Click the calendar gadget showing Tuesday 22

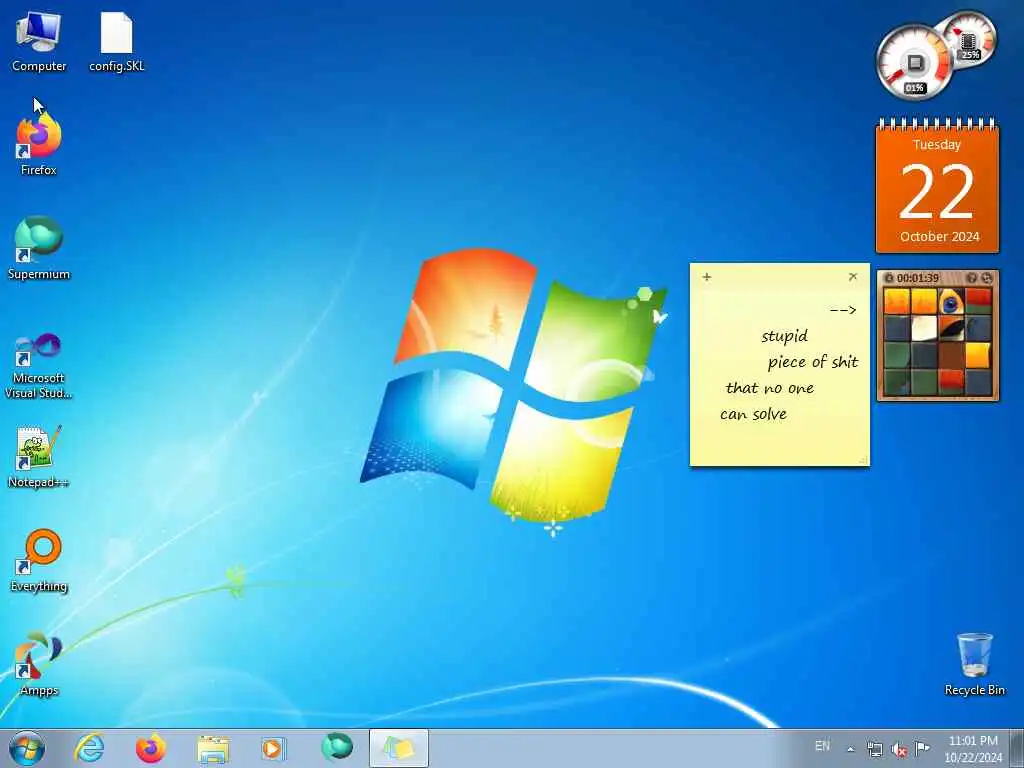pos(937,185)
